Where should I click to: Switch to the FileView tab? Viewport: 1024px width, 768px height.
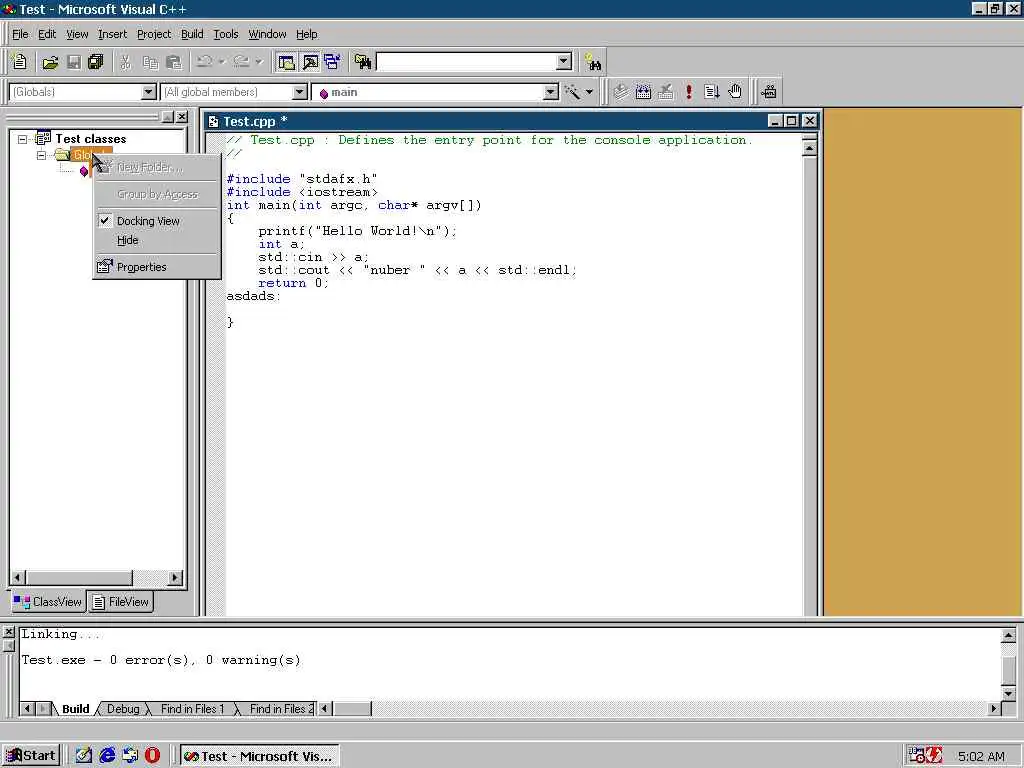[x=120, y=601]
